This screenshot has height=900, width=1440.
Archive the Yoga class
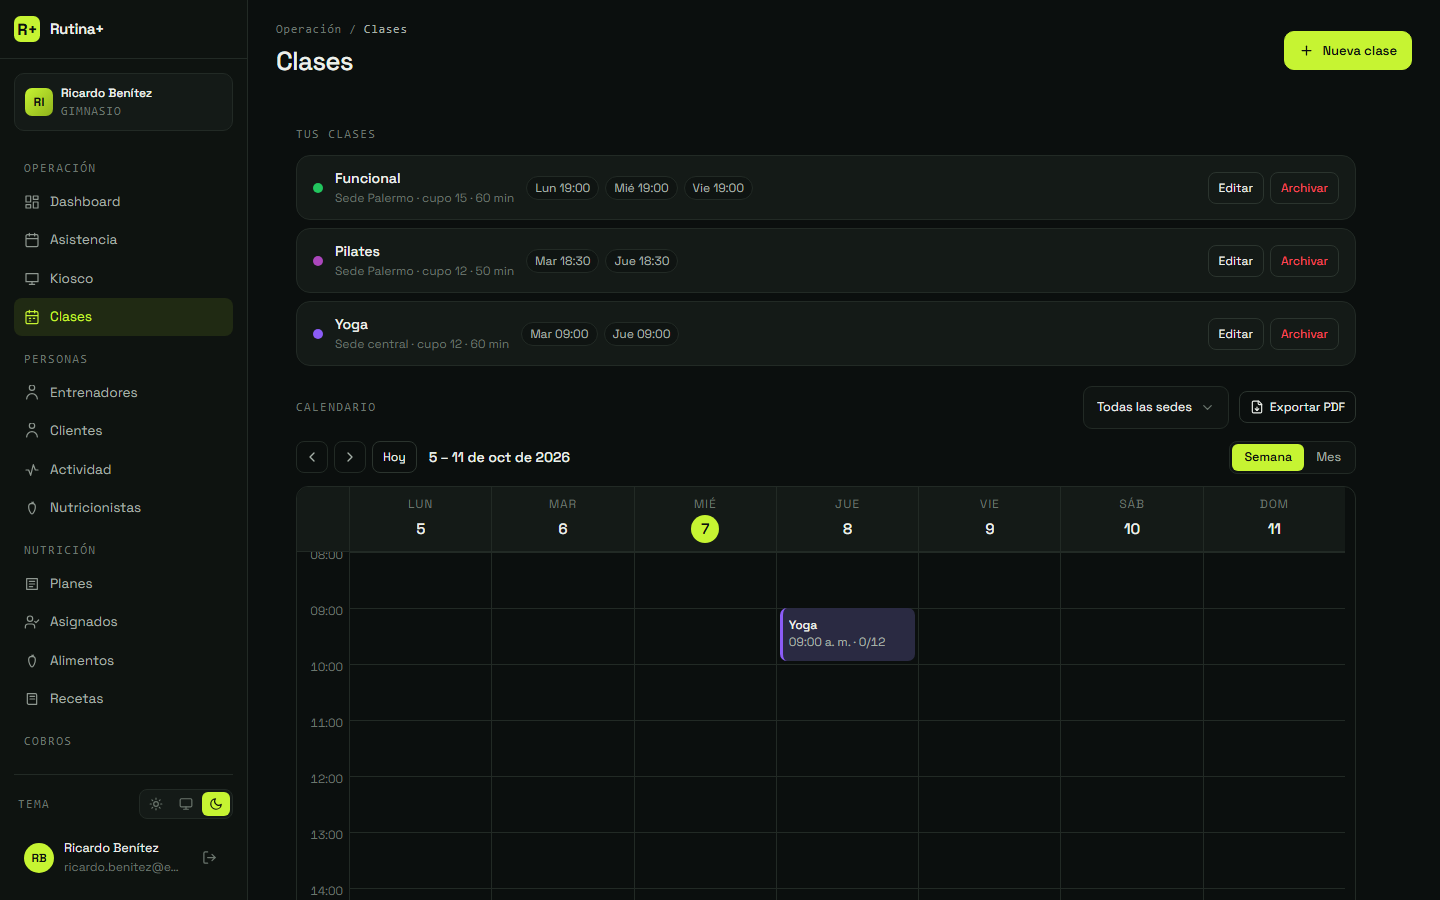[x=1304, y=334]
